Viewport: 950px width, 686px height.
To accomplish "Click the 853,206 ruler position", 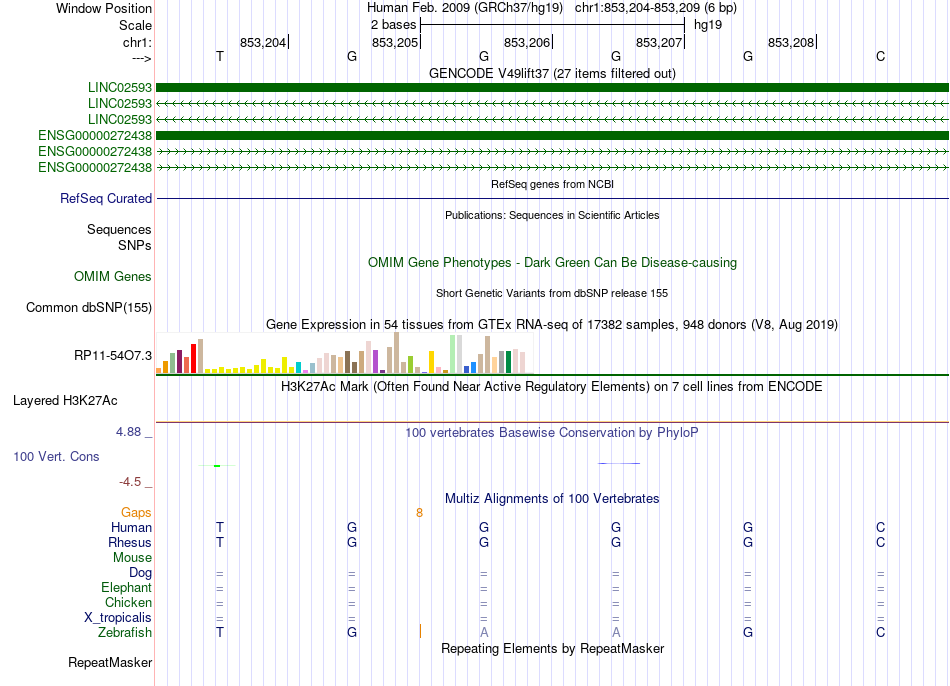I will tap(527, 42).
